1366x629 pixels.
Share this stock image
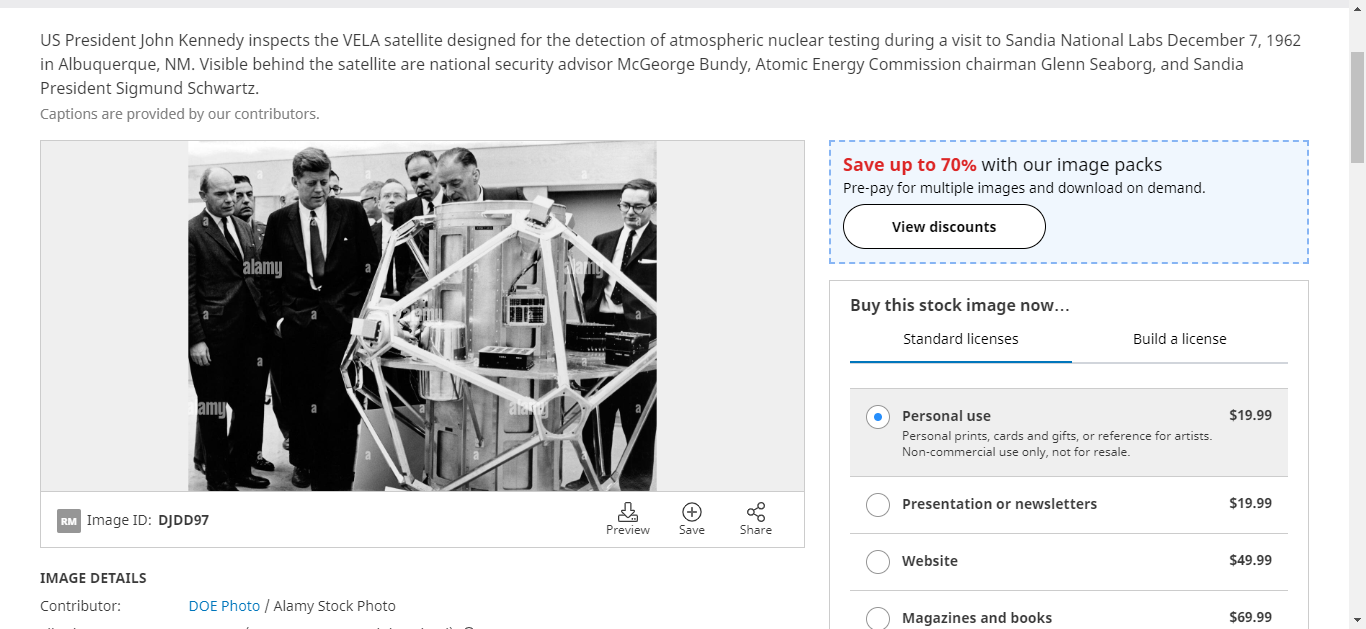[756, 519]
